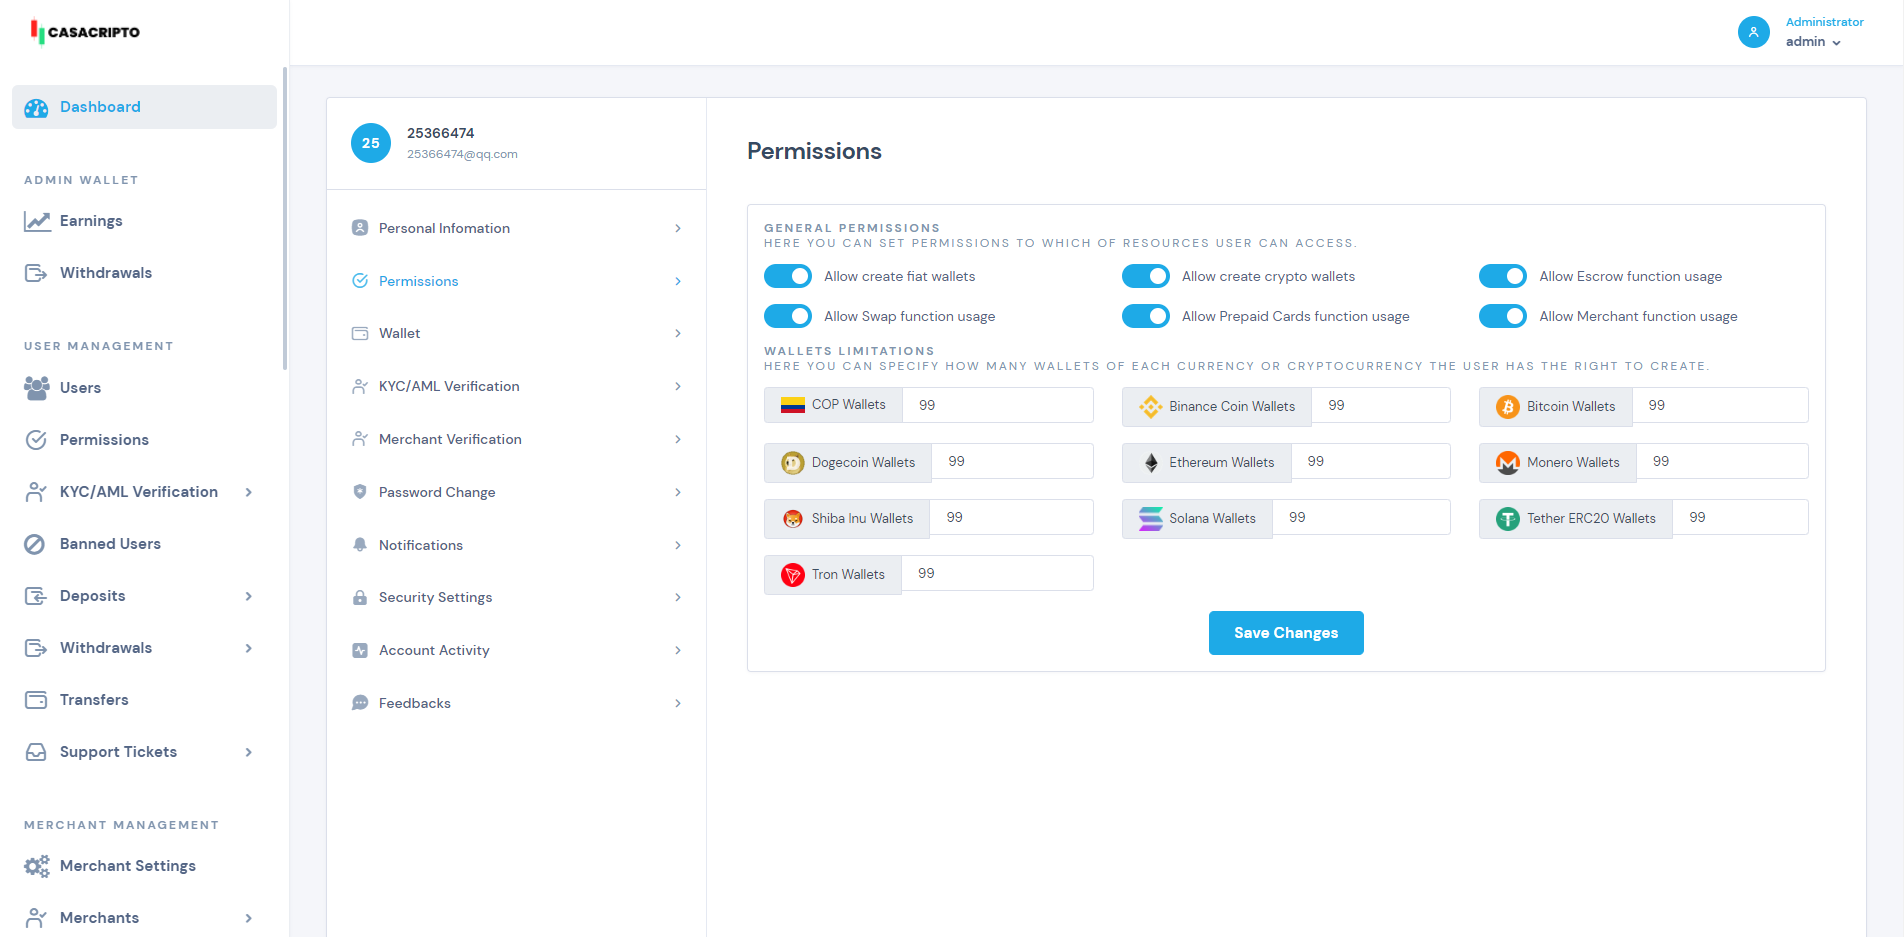Click the Earnings chart icon in sidebar

coord(37,221)
